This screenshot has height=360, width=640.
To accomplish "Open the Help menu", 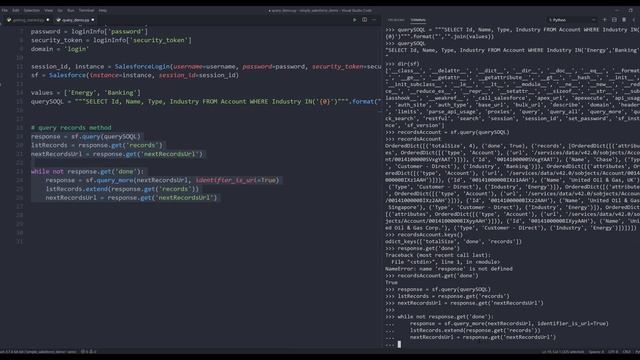I will [103, 10].
